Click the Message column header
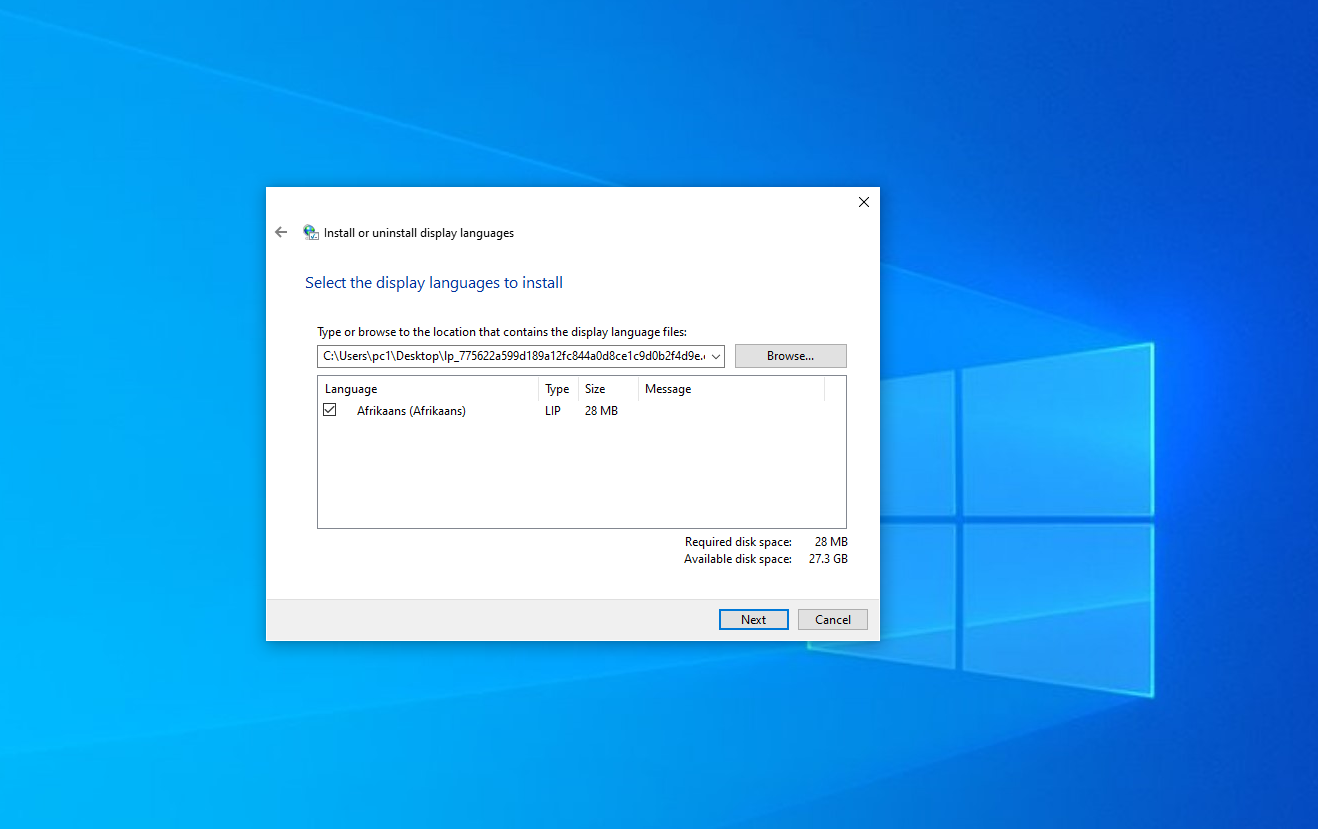The image size is (1318, 829). click(x=731, y=389)
